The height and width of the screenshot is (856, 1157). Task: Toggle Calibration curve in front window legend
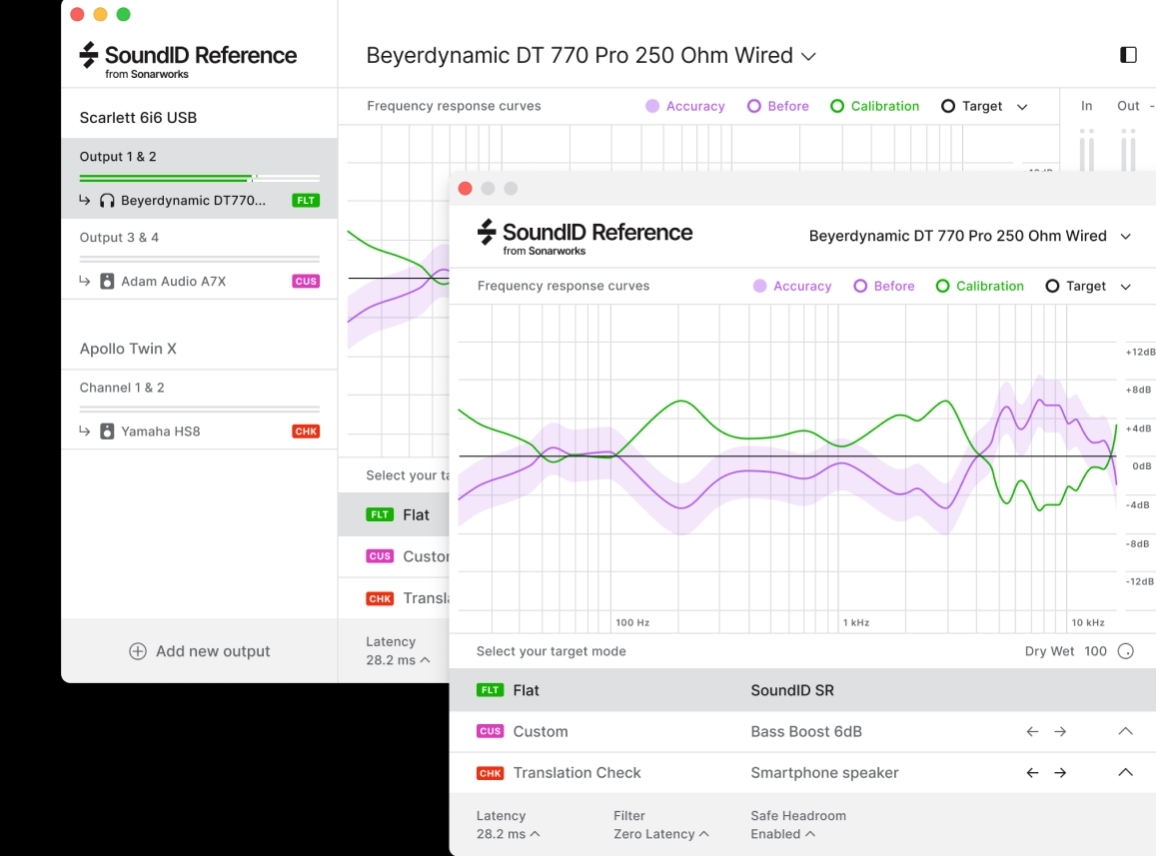click(942, 286)
